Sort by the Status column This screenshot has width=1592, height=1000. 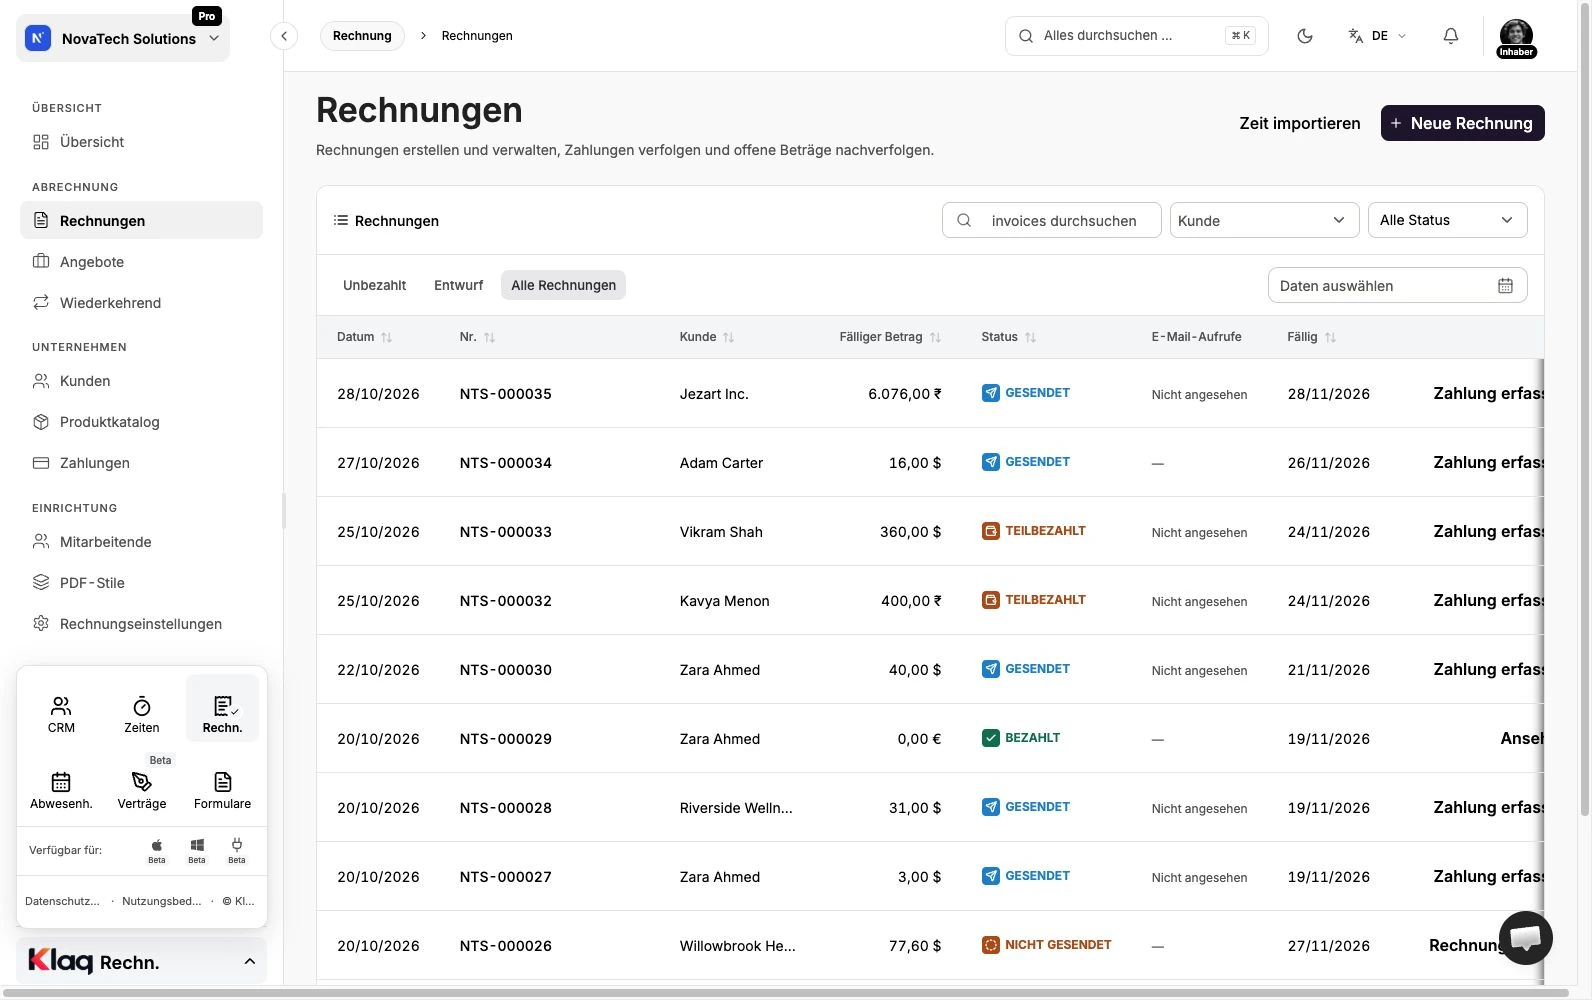click(1008, 337)
